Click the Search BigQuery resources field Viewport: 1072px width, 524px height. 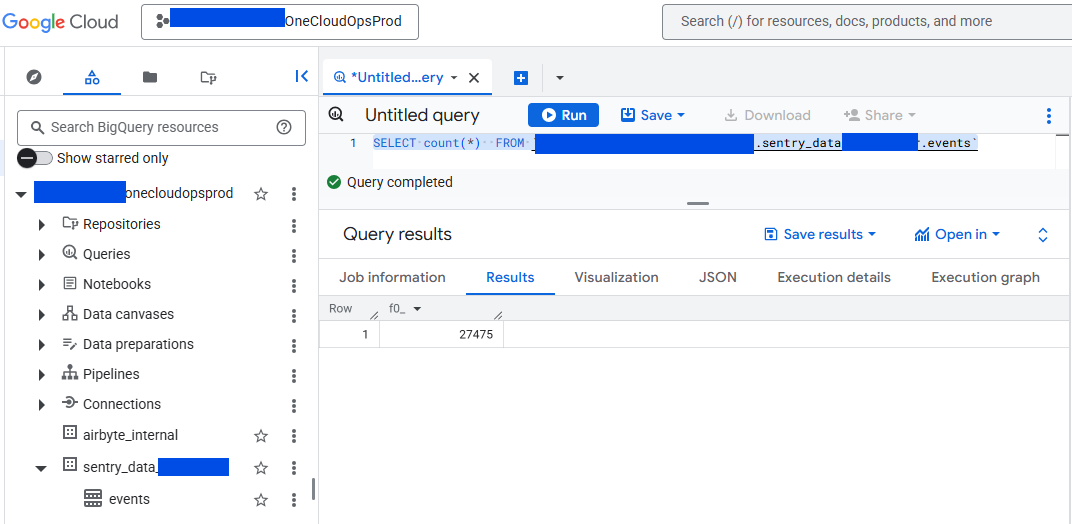161,127
